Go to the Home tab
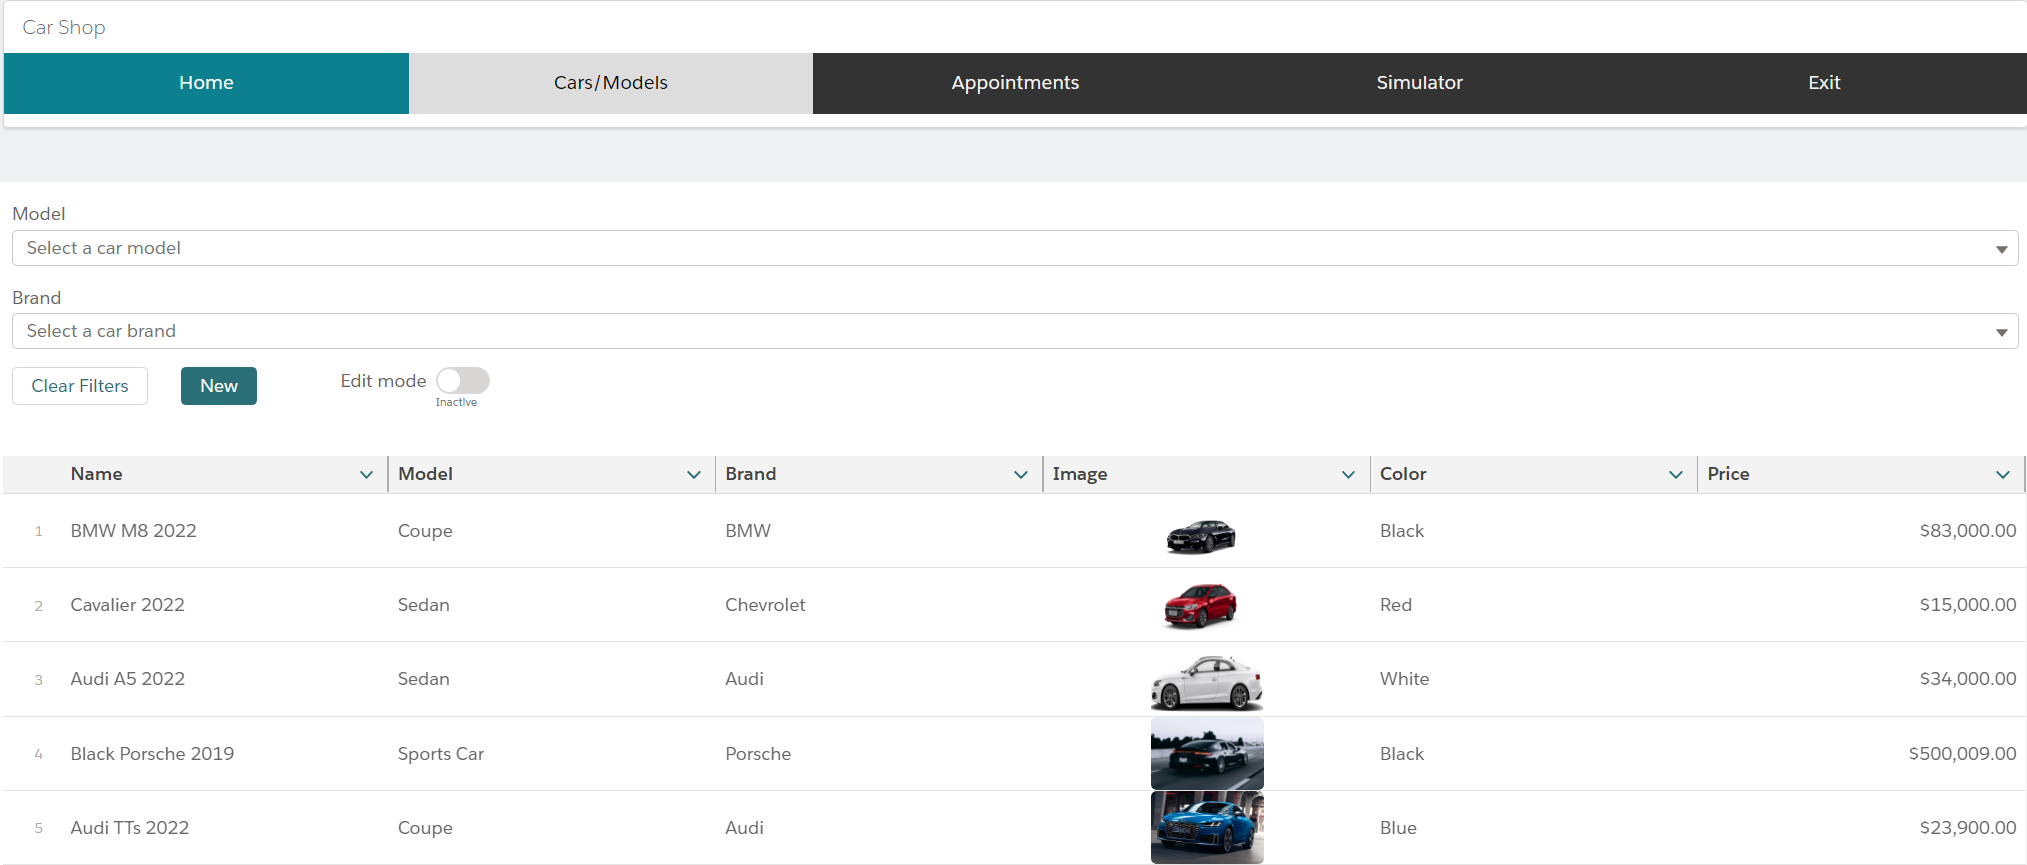Screen dimensions: 2027x865 click(206, 83)
